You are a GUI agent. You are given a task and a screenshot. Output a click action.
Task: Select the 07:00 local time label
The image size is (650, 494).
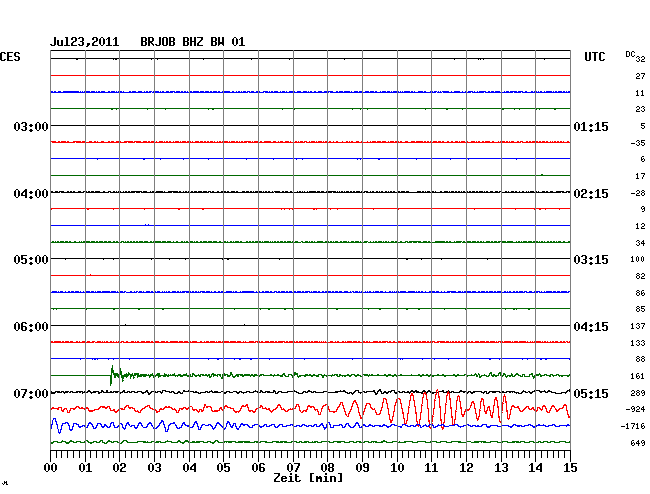[31, 393]
